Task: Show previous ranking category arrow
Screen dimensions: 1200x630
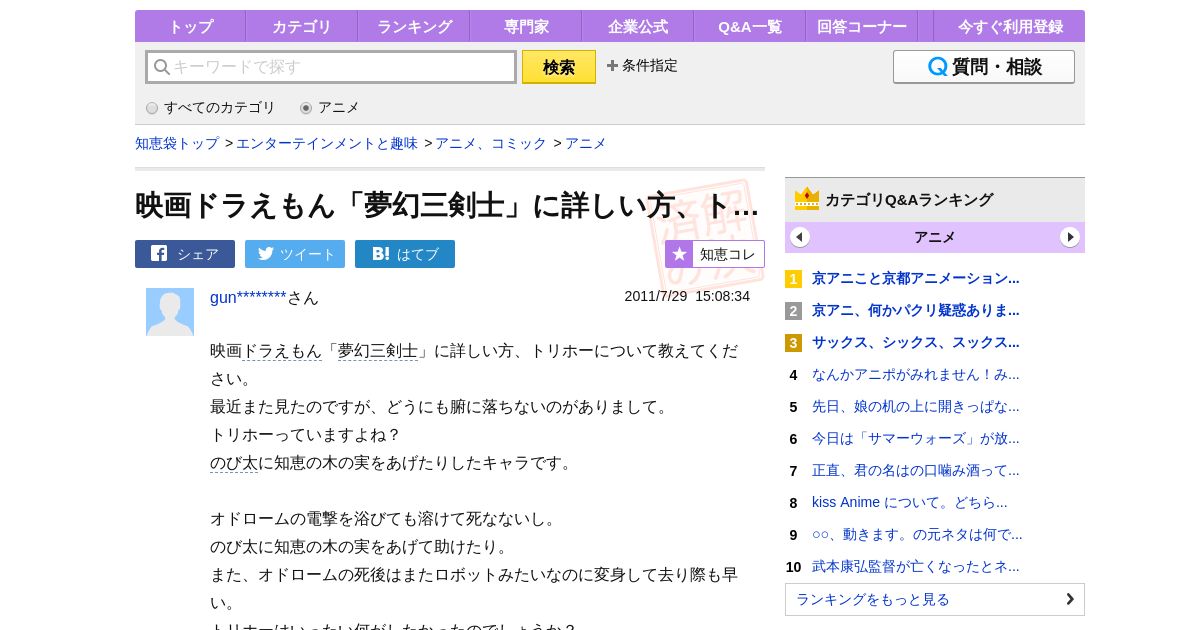Action: (x=800, y=237)
